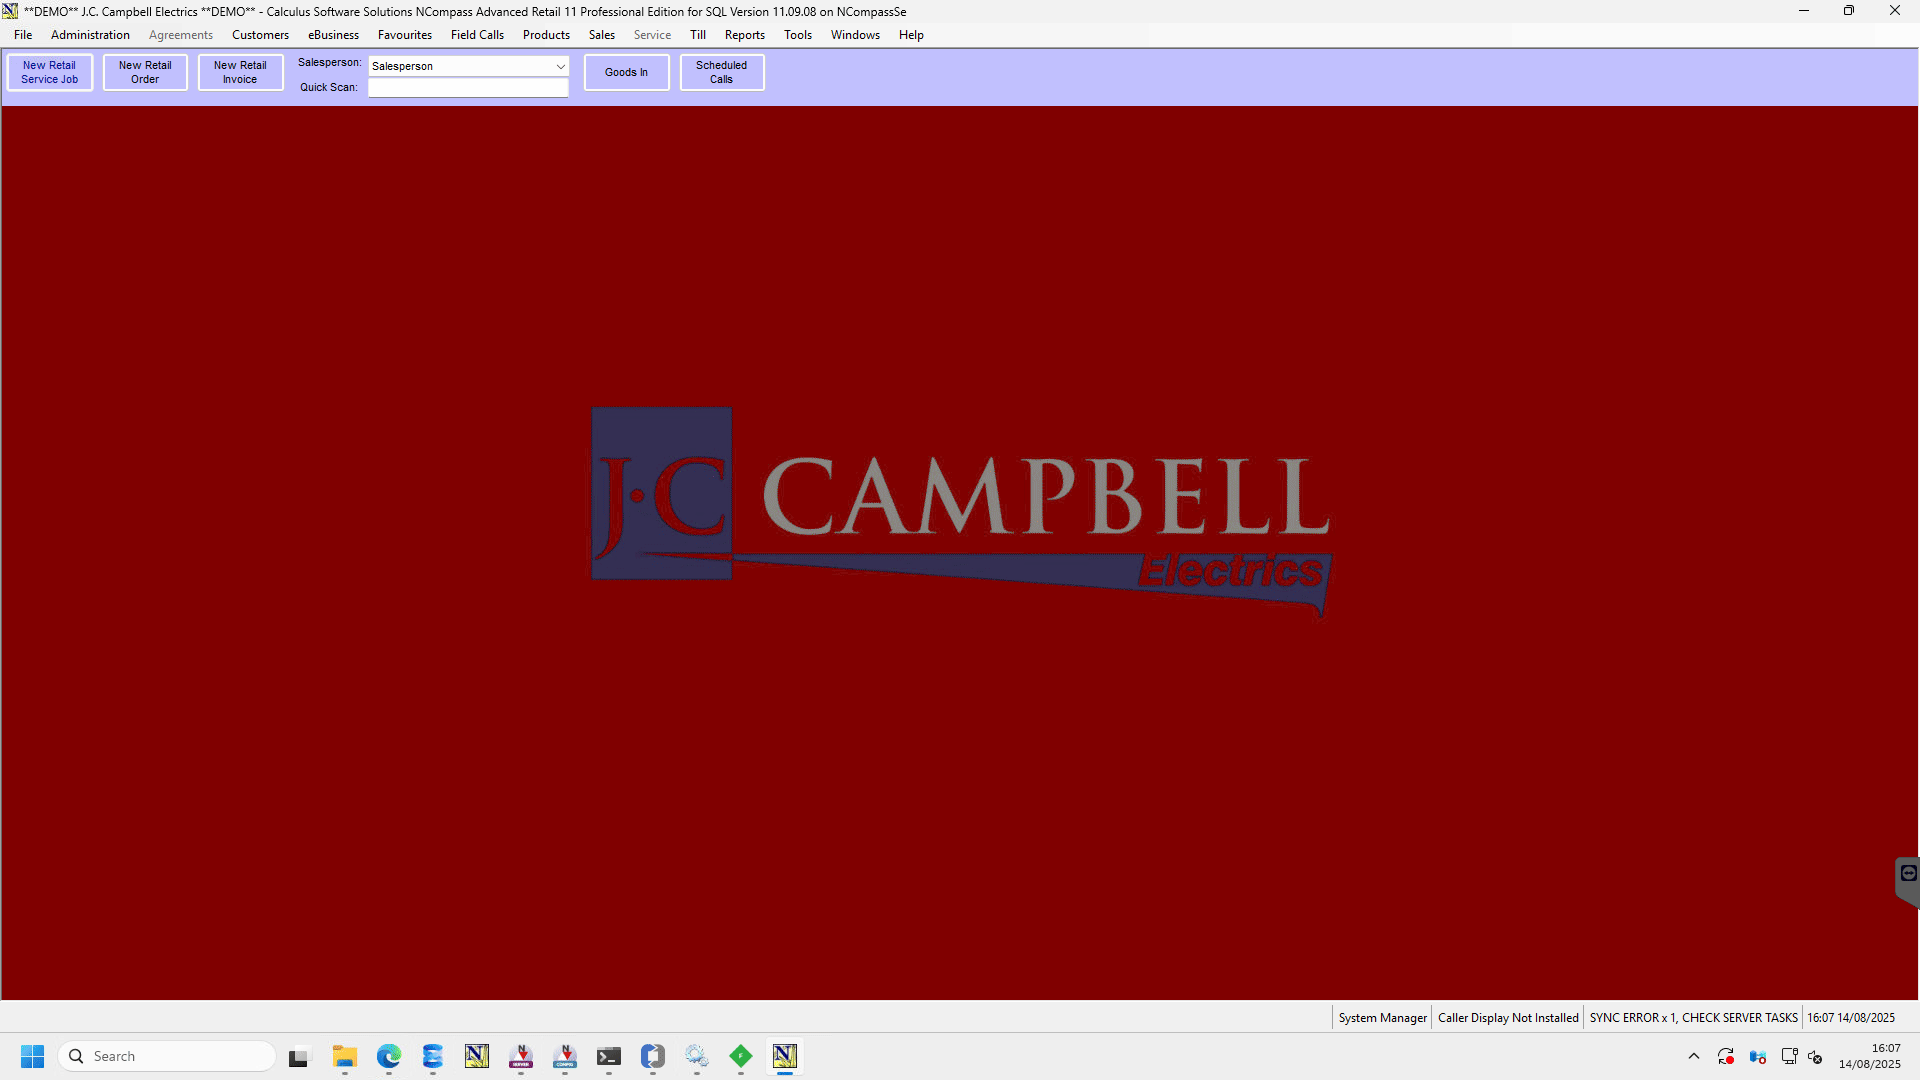Open the Till menu
Image resolution: width=1920 pixels, height=1080 pixels.
pyautogui.click(x=698, y=34)
